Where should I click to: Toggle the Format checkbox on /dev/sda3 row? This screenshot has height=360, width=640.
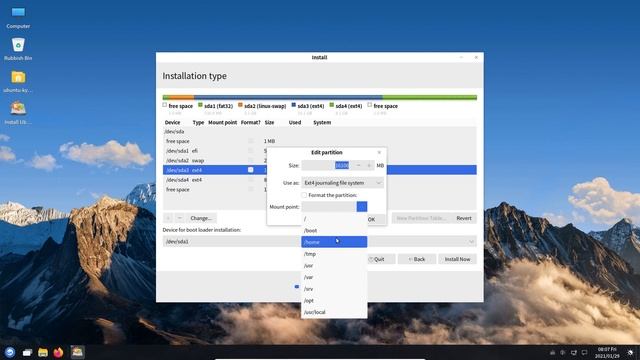point(251,170)
